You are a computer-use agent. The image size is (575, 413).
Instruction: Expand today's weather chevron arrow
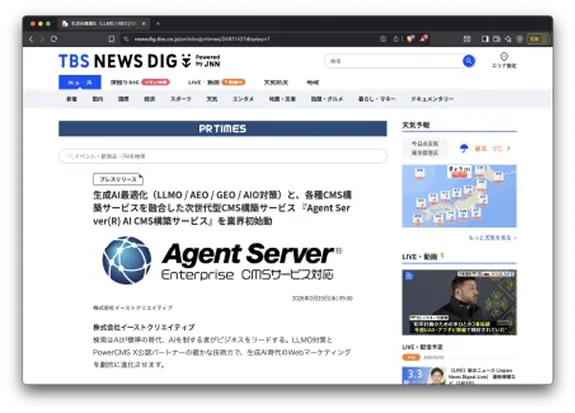pyautogui.click(x=508, y=149)
